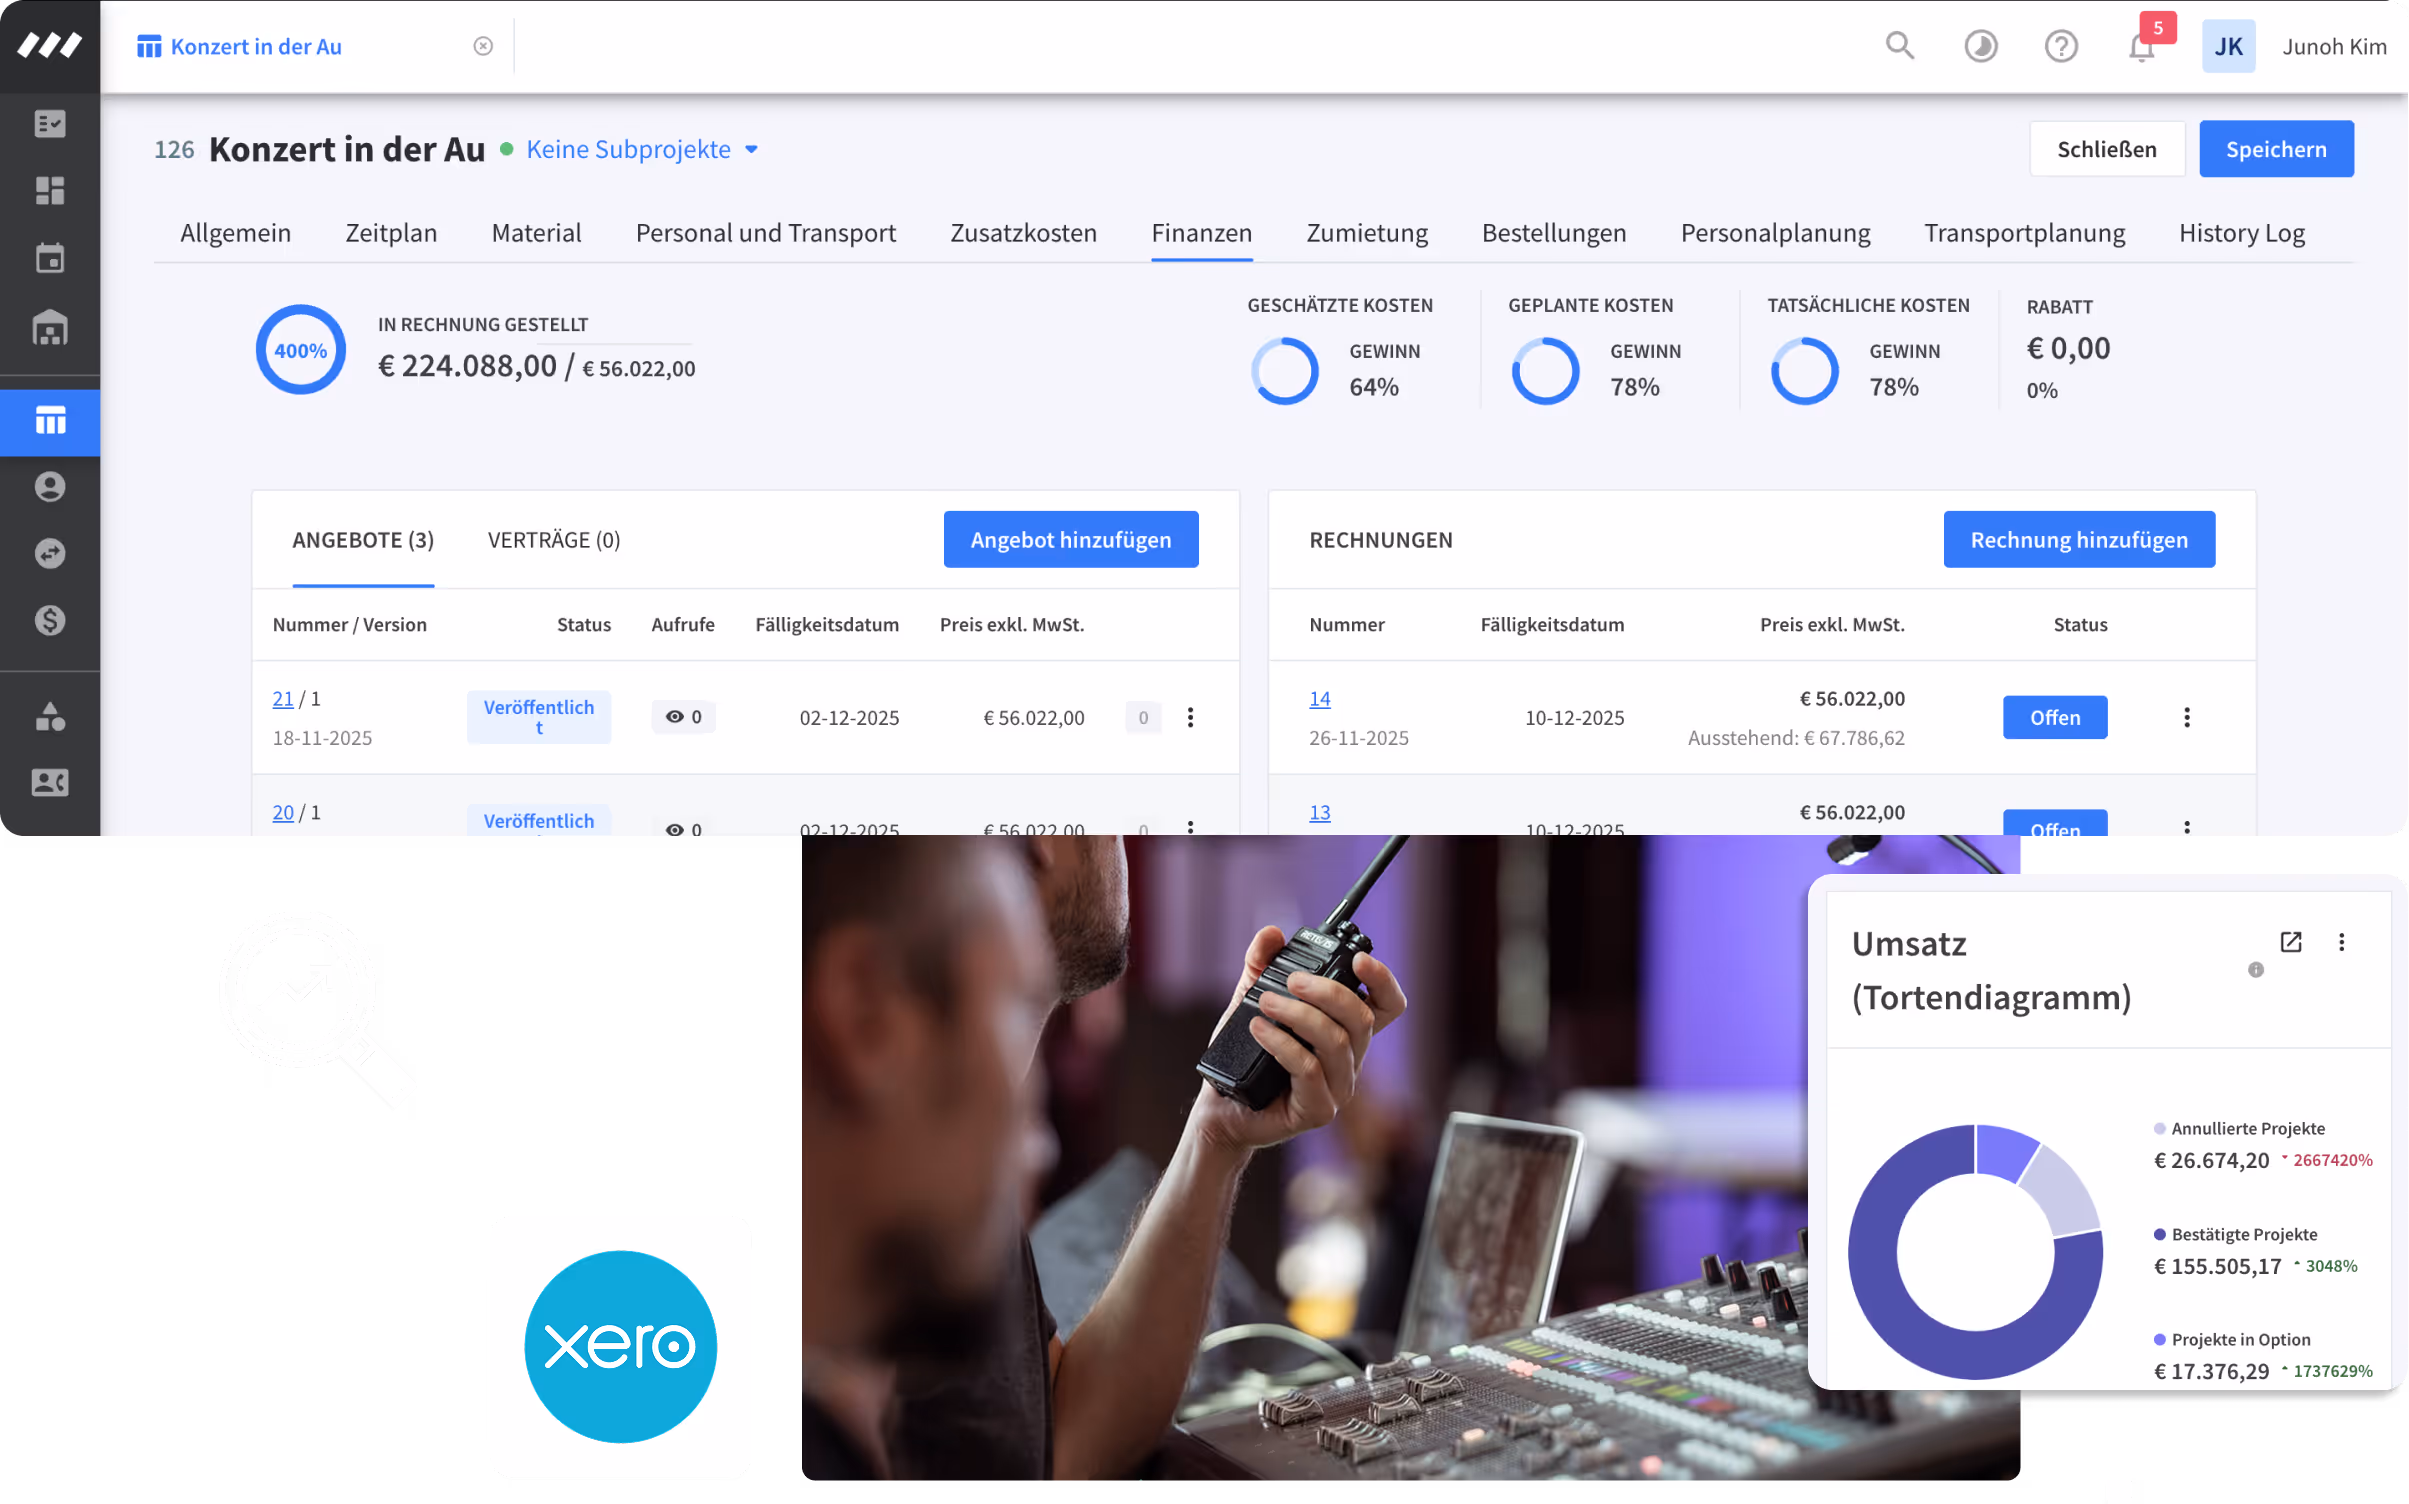This screenshot has width=2409, height=1504.
Task: Open the dollar sign finance icon in sidebar
Action: pyautogui.click(x=50, y=620)
